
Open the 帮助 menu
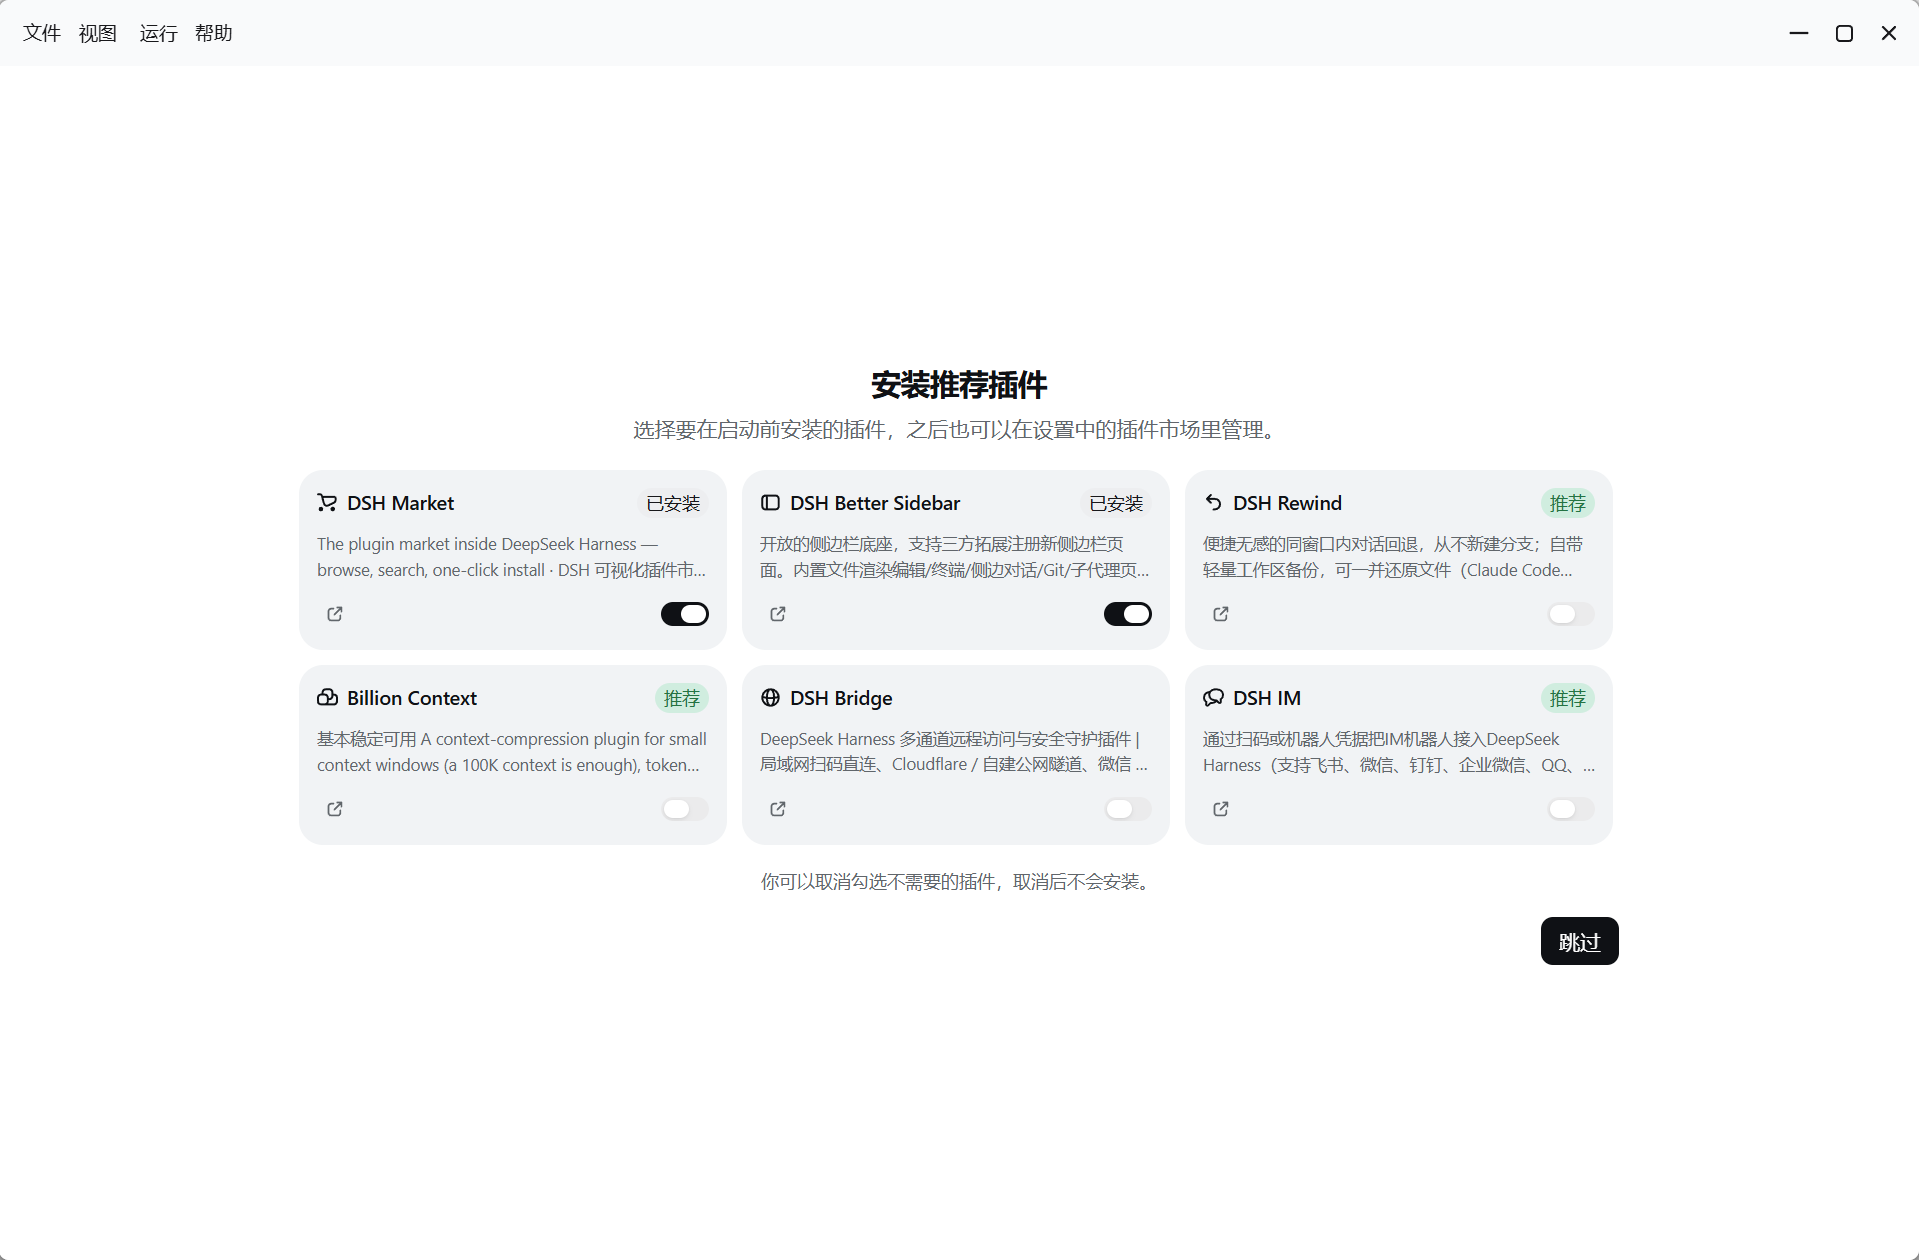(x=214, y=33)
